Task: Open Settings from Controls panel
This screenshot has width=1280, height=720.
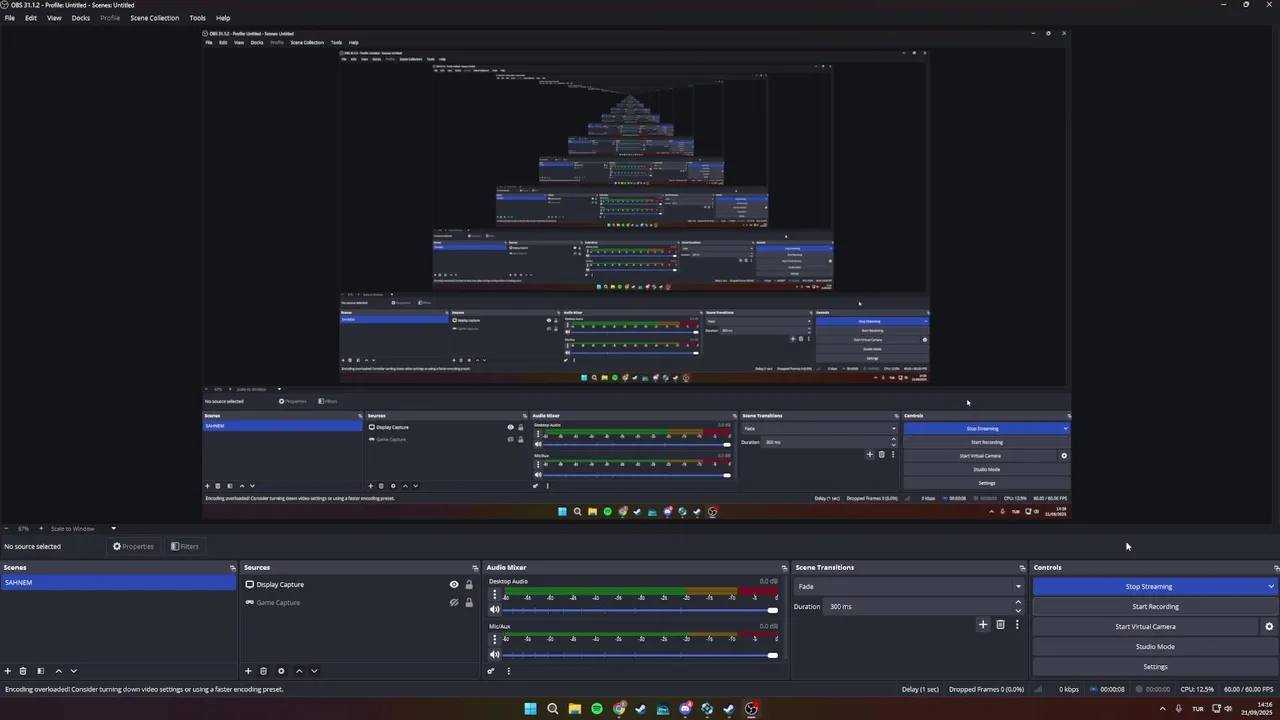Action: pos(1155,667)
